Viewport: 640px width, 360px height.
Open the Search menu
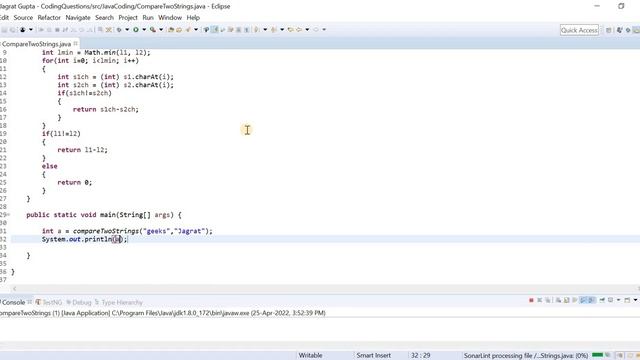(x=104, y=18)
